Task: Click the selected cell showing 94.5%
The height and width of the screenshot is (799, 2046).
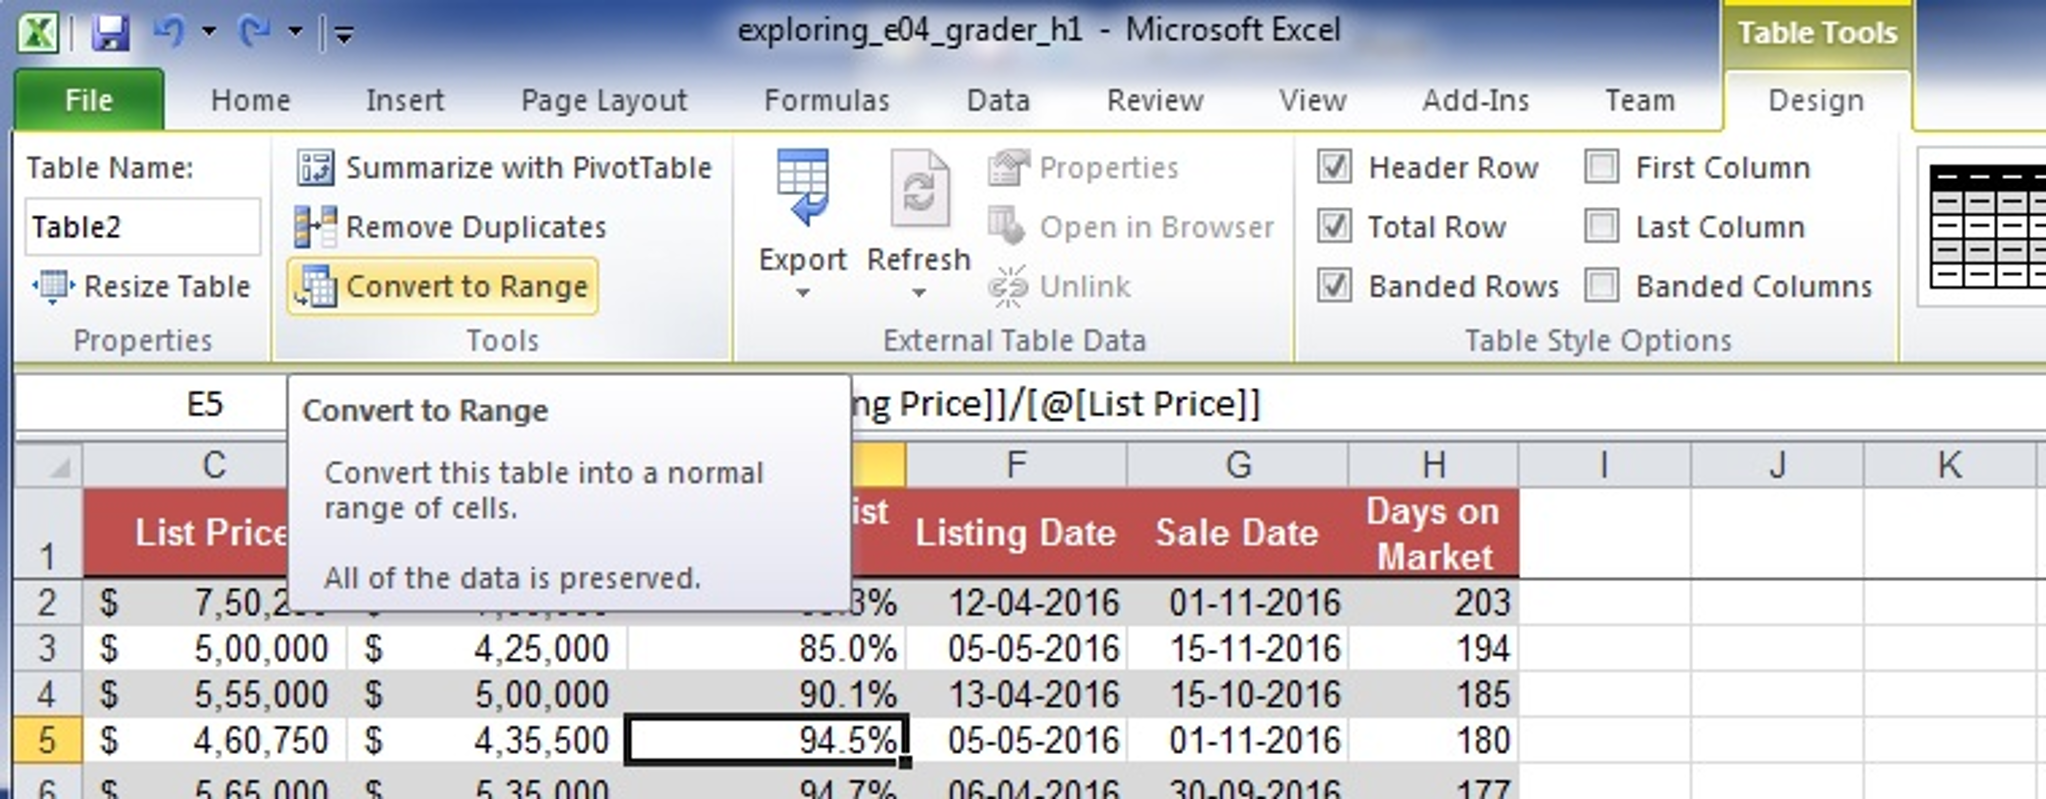Action: 767,740
